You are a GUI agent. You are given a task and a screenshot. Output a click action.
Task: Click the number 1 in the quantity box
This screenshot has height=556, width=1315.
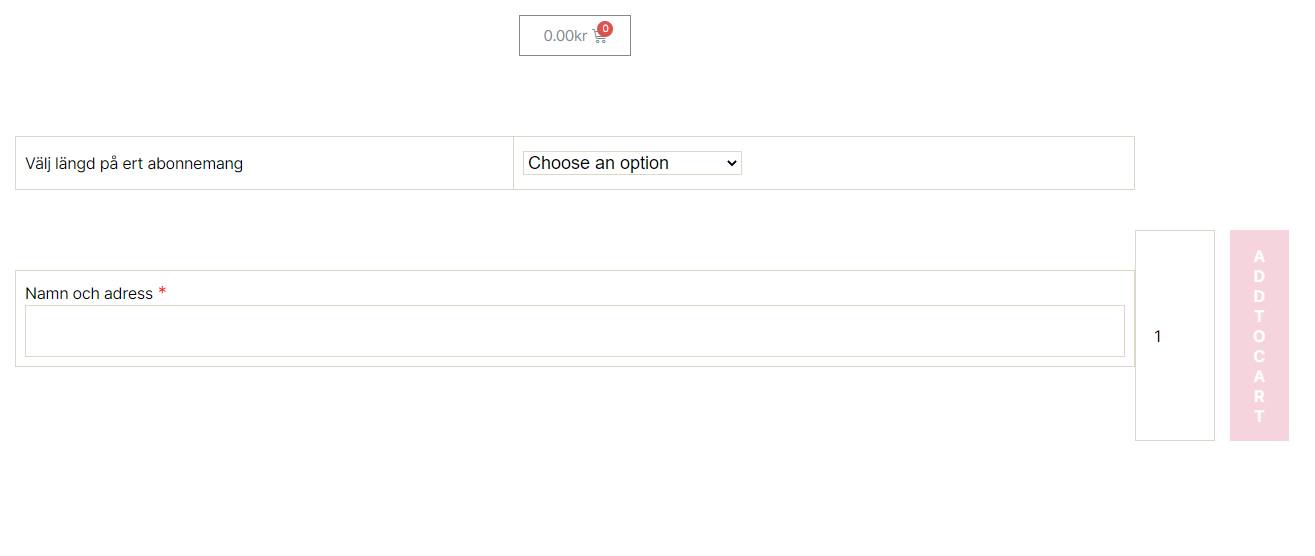coord(1158,337)
